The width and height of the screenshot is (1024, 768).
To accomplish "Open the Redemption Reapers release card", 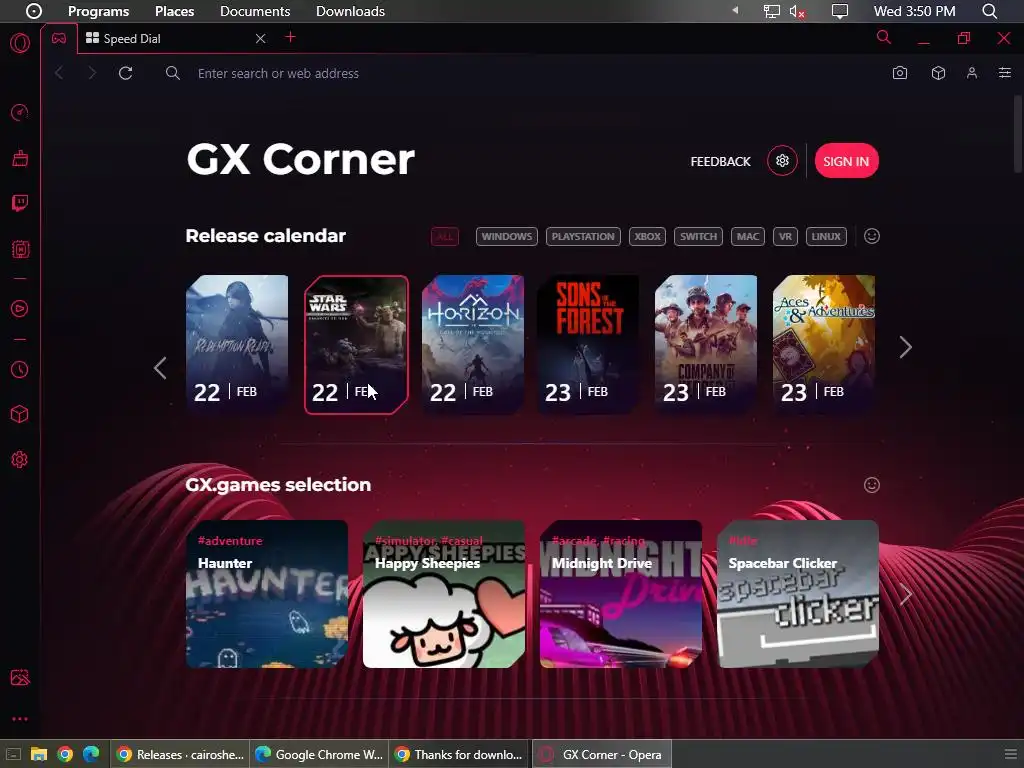I will click(x=237, y=344).
